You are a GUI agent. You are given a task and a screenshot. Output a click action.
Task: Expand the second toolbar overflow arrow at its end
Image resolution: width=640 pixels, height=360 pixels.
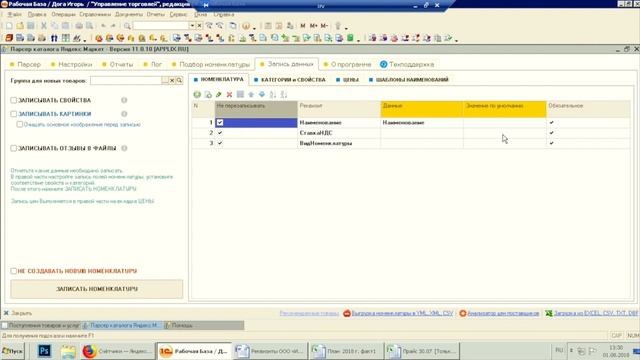click(x=456, y=40)
